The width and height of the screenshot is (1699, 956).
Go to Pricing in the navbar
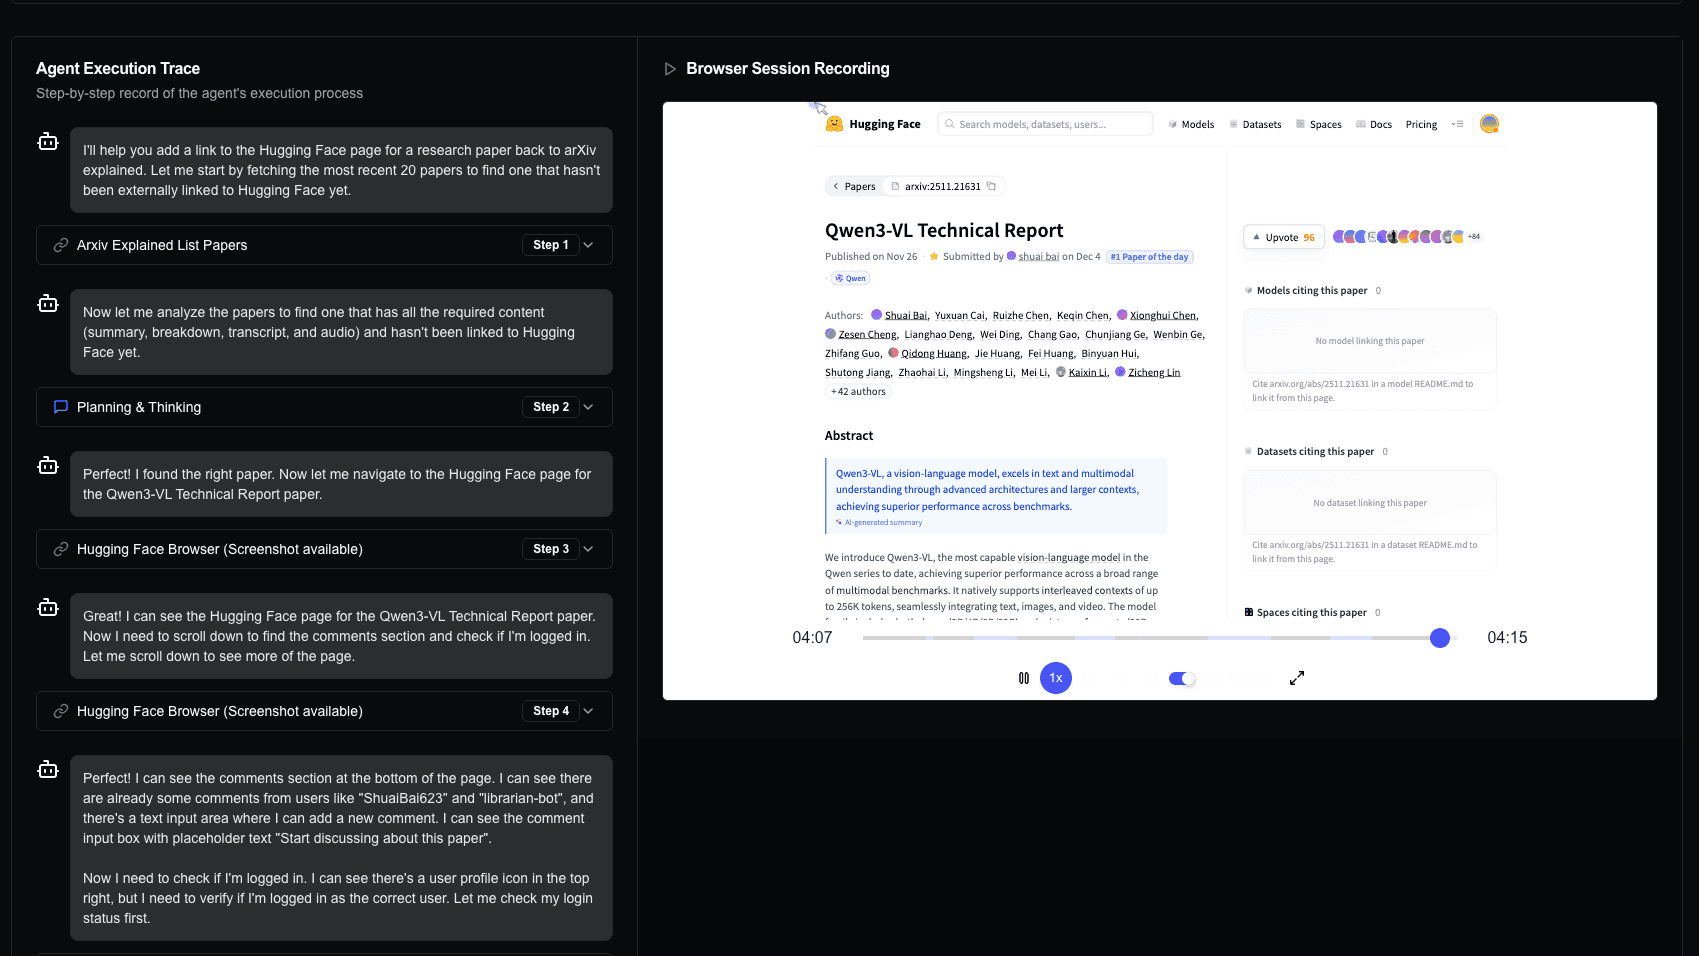pyautogui.click(x=1420, y=123)
